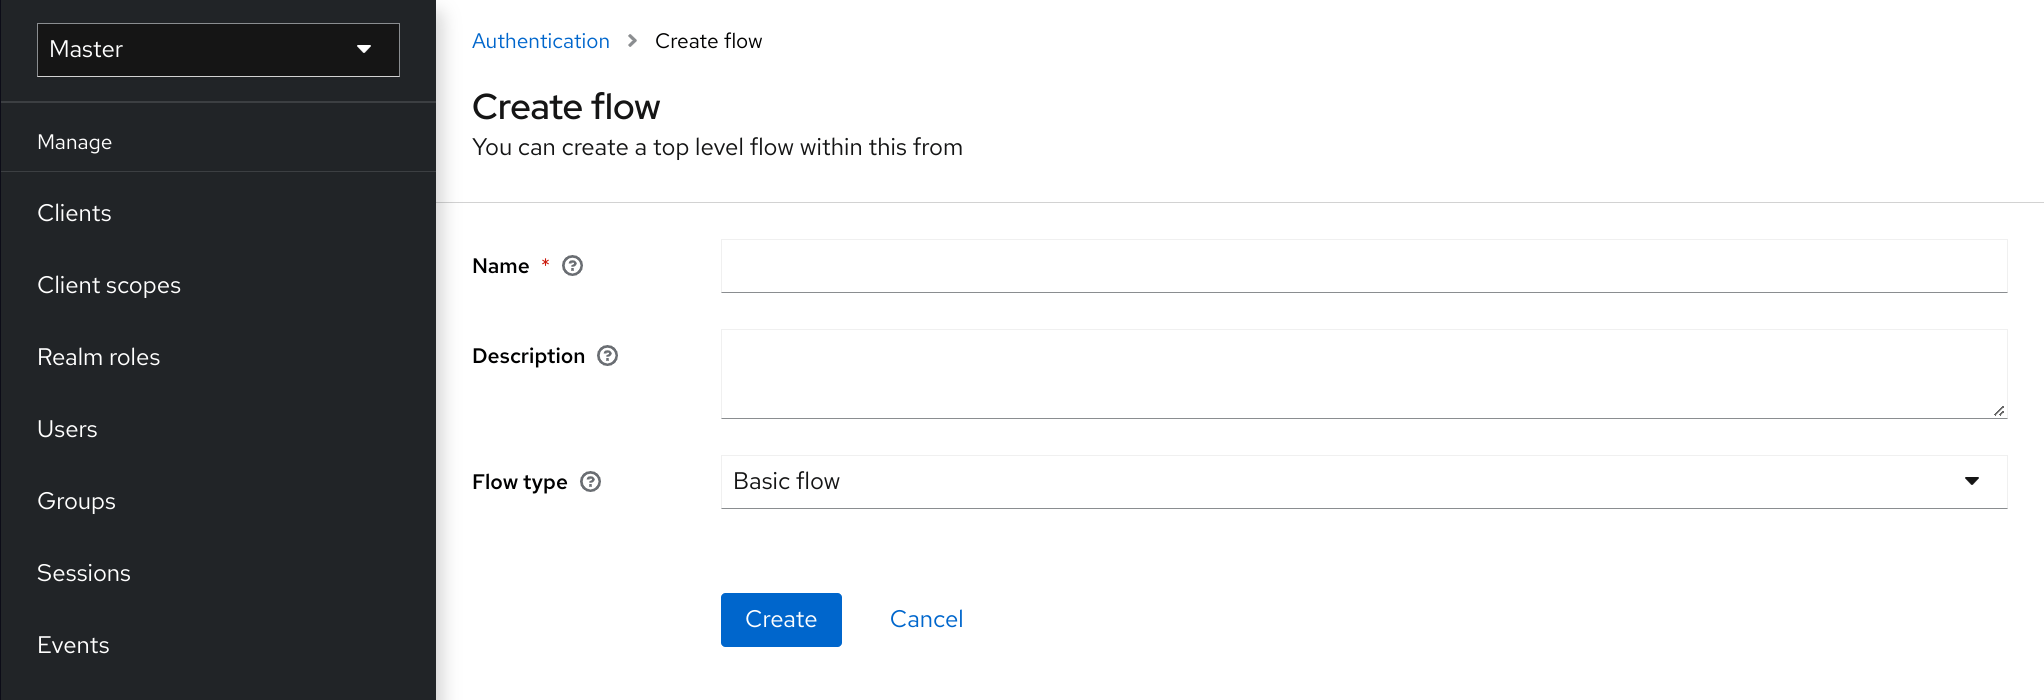Follow the Authentication breadcrumb link

tap(540, 41)
